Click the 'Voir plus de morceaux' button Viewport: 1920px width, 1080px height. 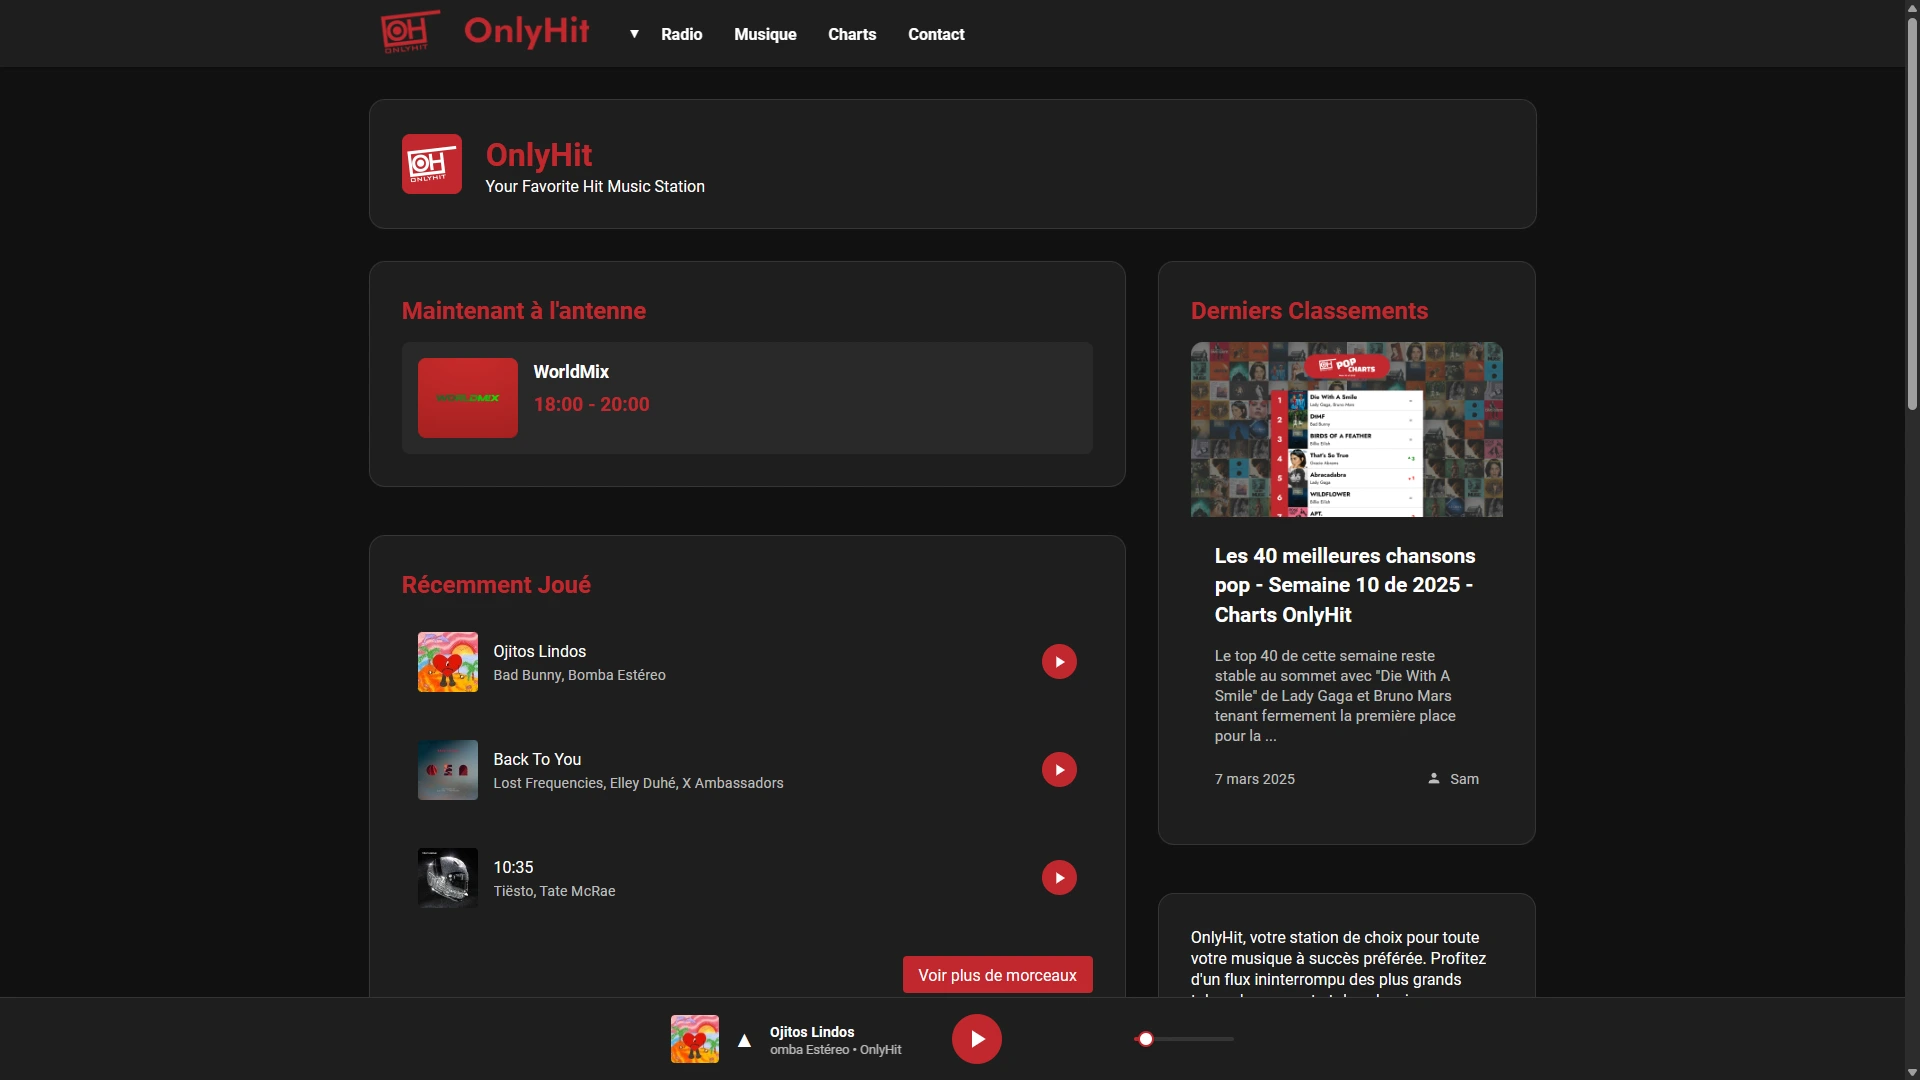click(x=997, y=975)
